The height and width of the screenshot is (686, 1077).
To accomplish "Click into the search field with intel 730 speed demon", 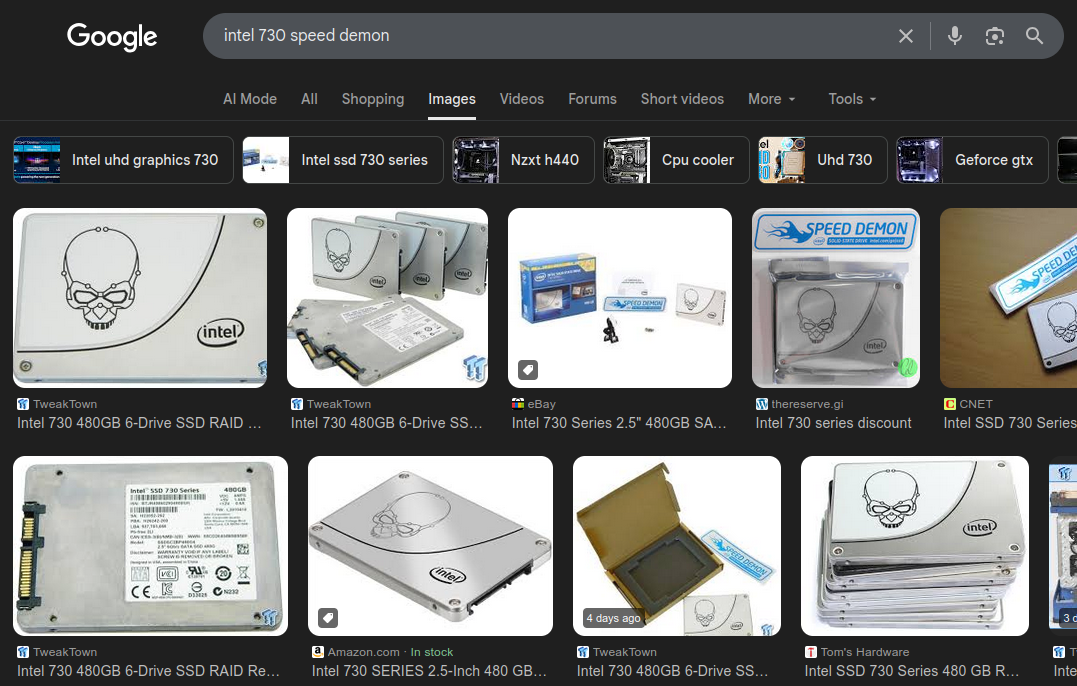I will (549, 36).
